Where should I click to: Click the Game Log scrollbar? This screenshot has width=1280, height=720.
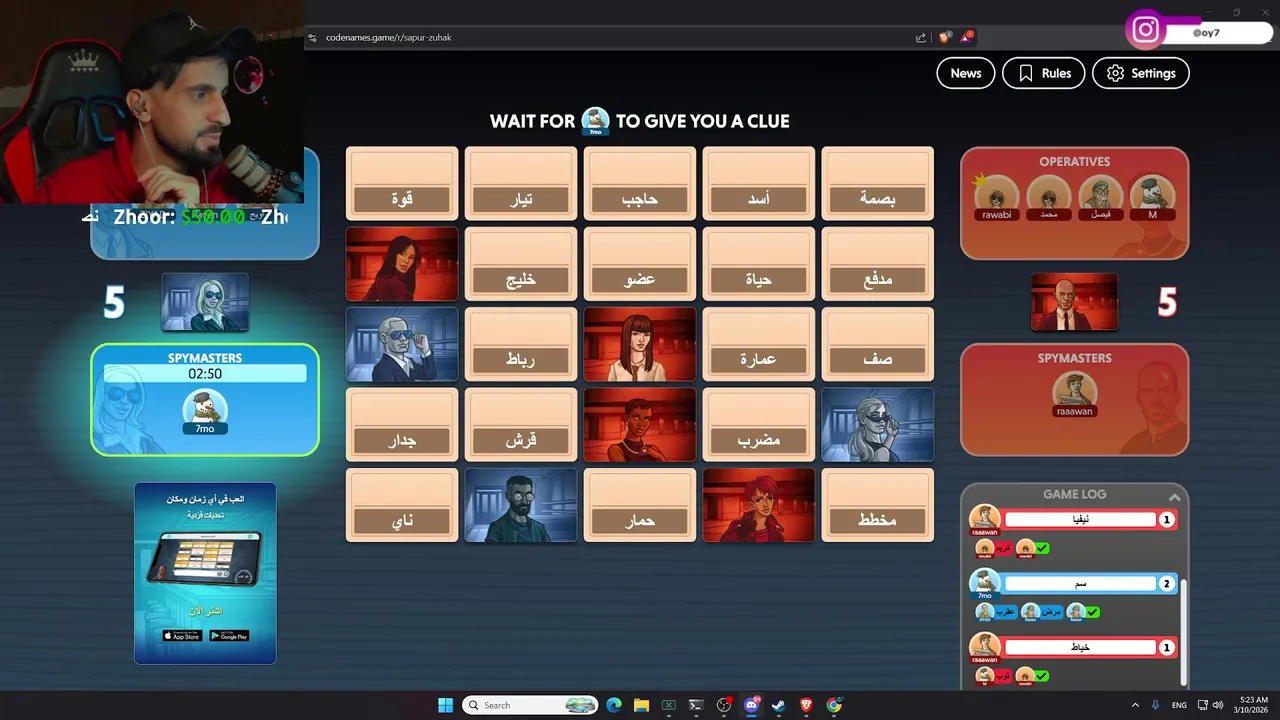[x=1185, y=630]
